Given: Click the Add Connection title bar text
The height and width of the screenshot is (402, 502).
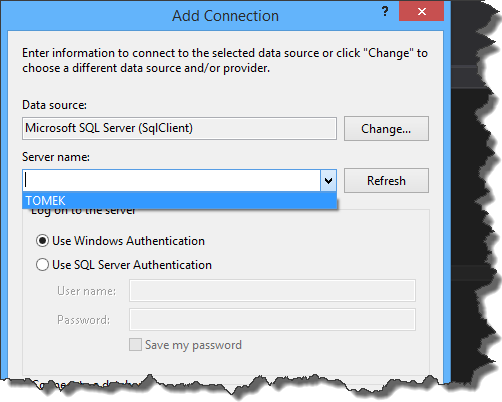Looking at the screenshot, I should pos(225,16).
